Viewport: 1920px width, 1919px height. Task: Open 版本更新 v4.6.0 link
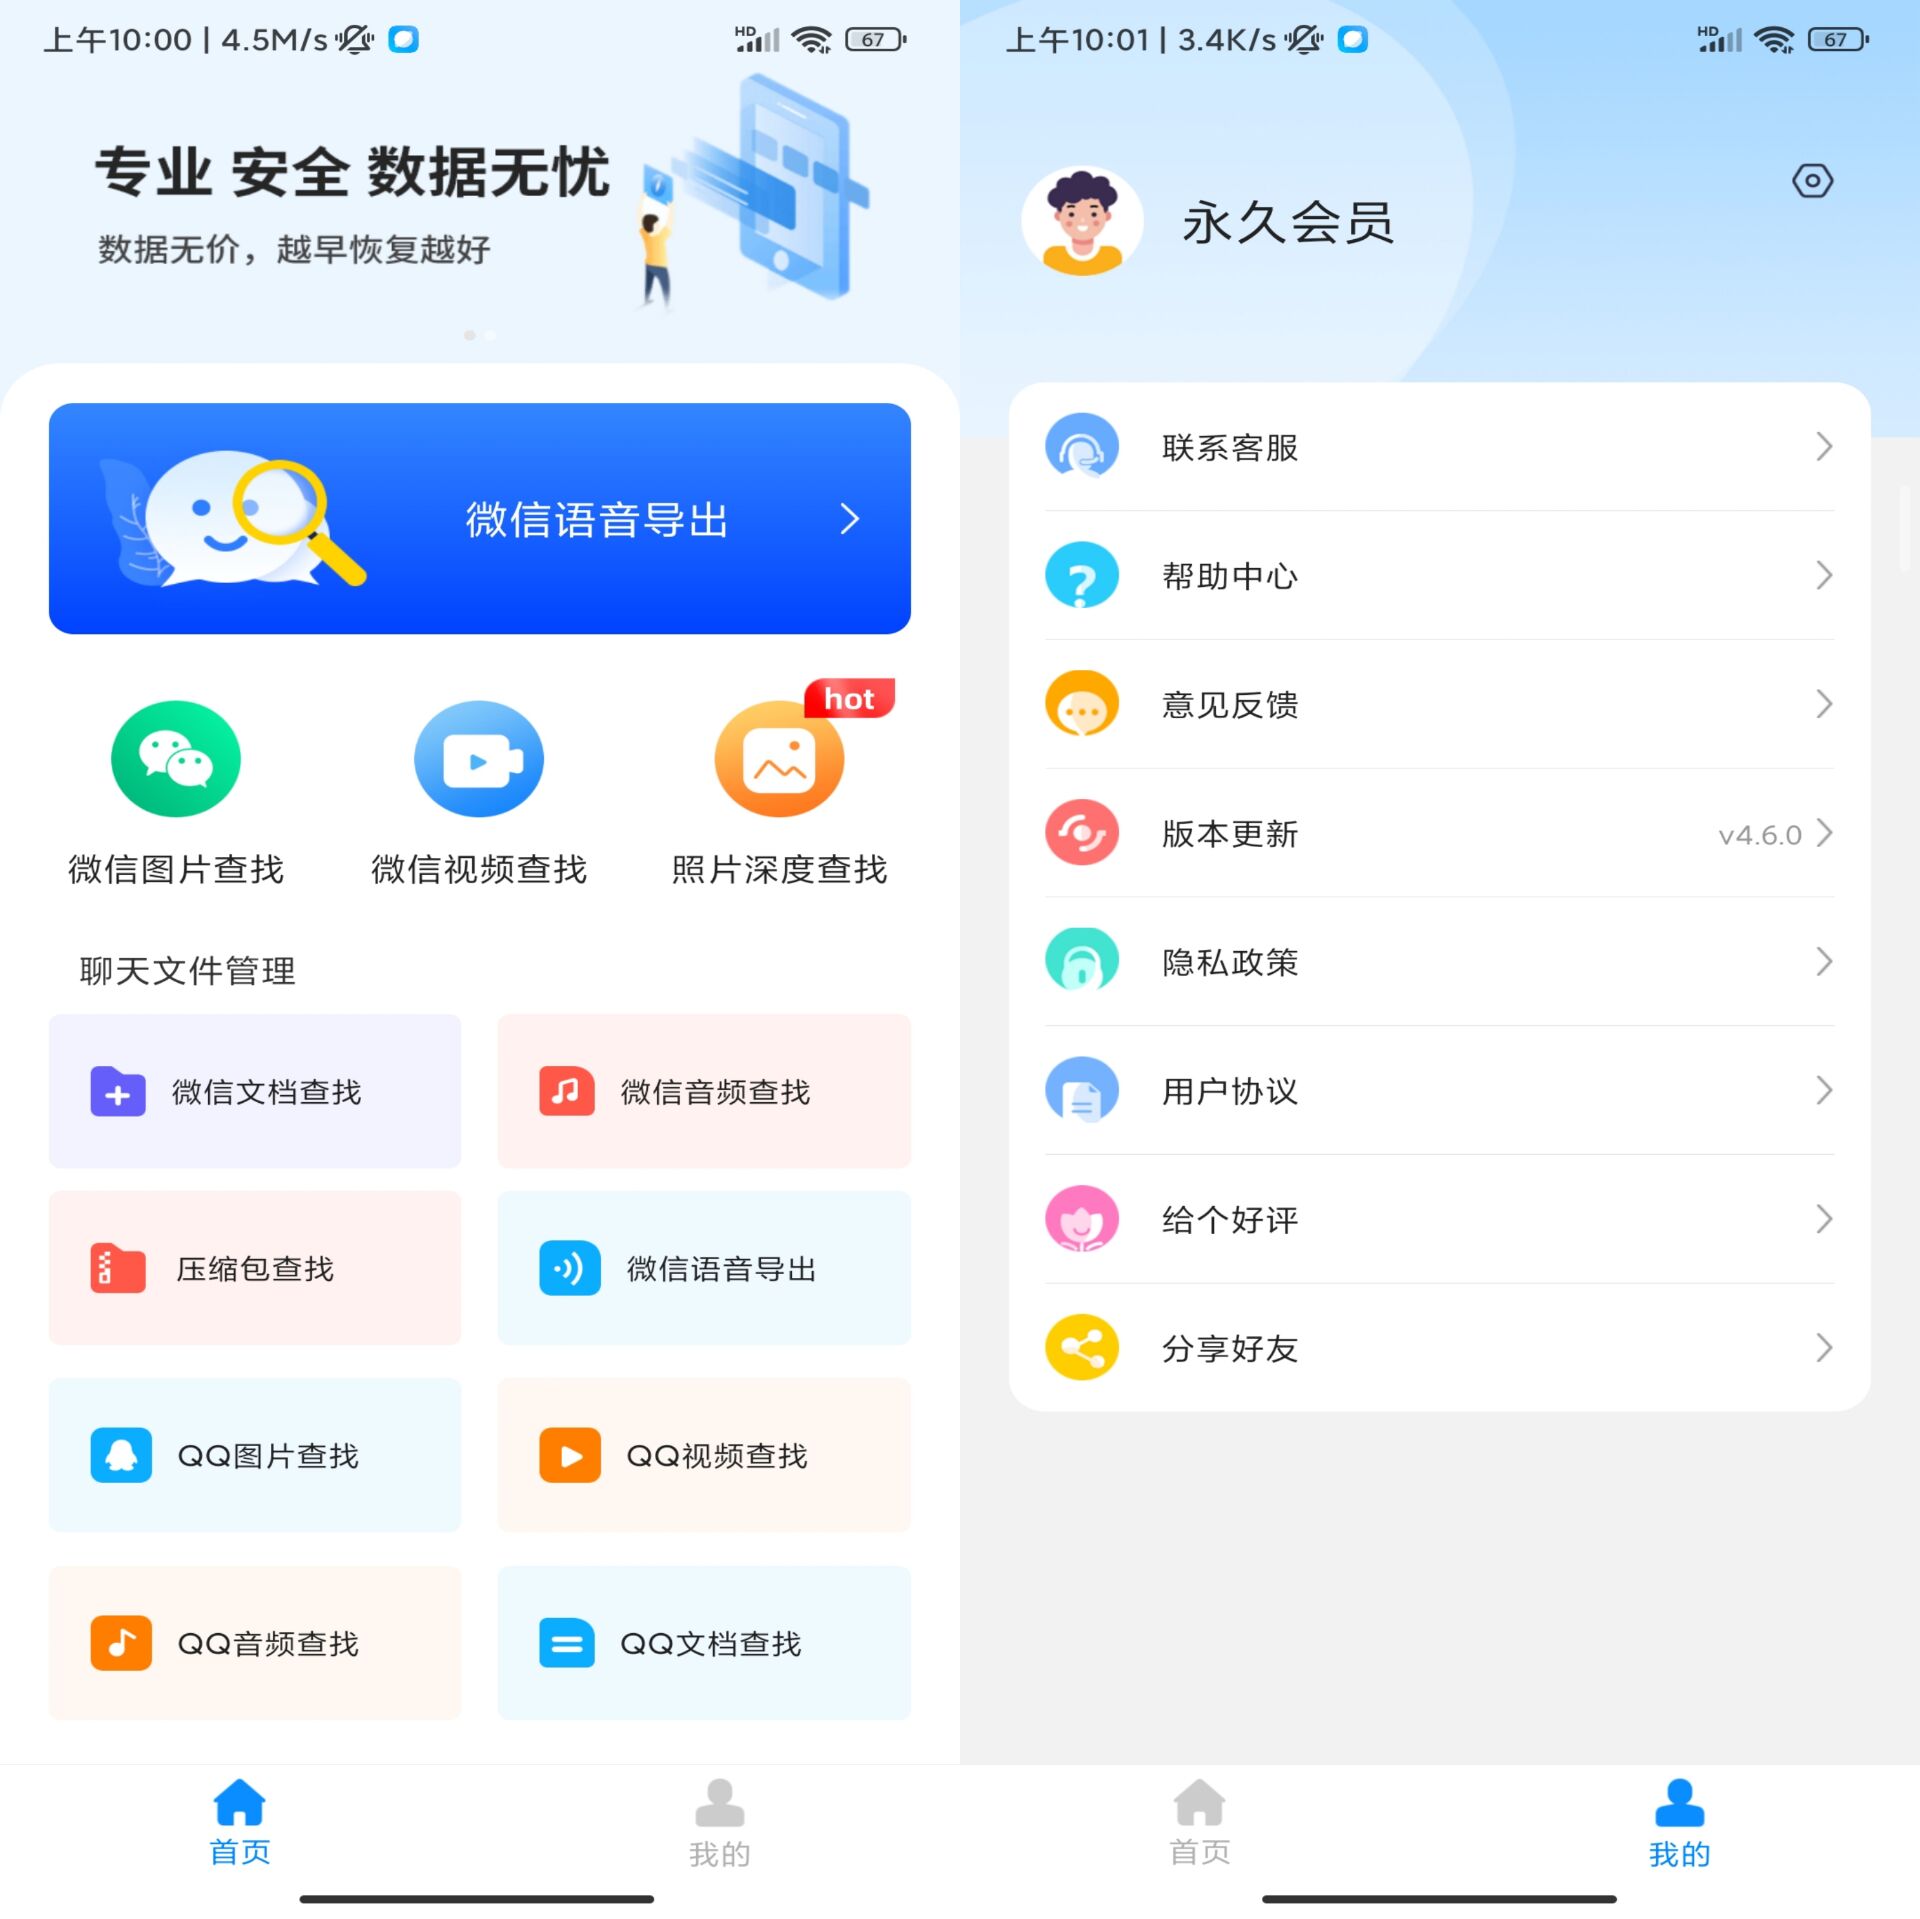pos(1439,833)
